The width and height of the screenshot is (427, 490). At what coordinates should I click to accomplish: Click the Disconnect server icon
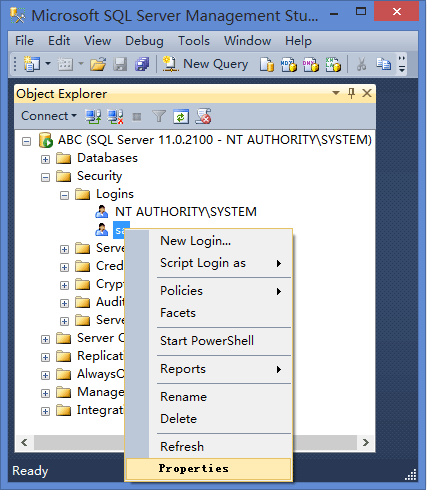[115, 116]
